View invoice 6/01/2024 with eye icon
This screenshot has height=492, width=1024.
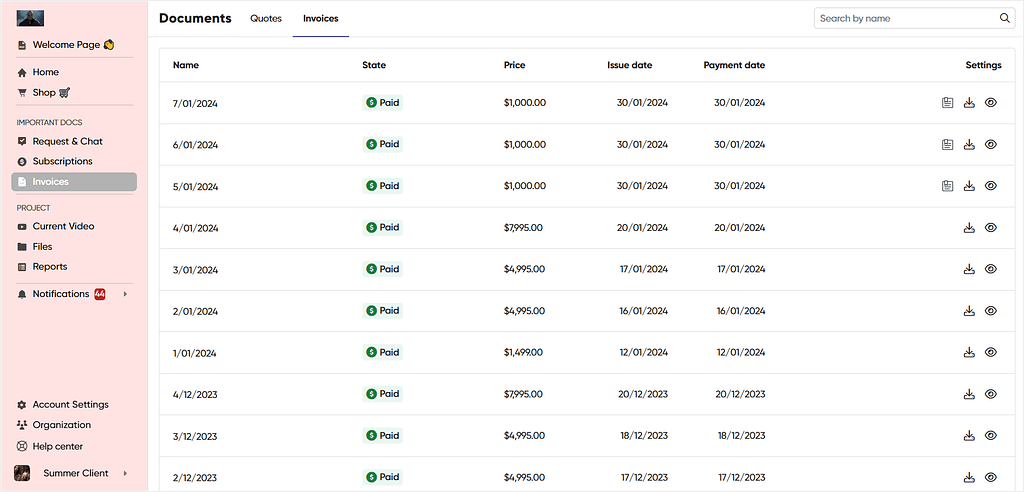[x=991, y=144]
